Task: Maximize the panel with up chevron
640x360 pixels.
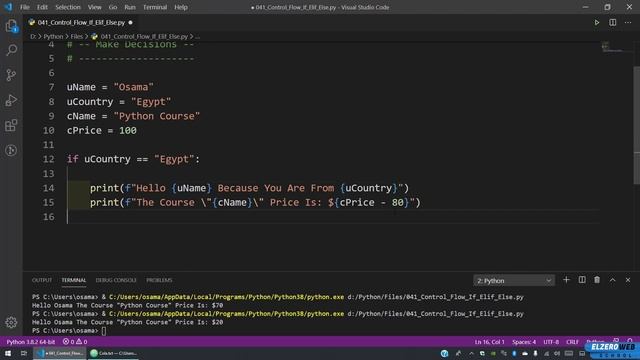Action: pyautogui.click(x=613, y=280)
